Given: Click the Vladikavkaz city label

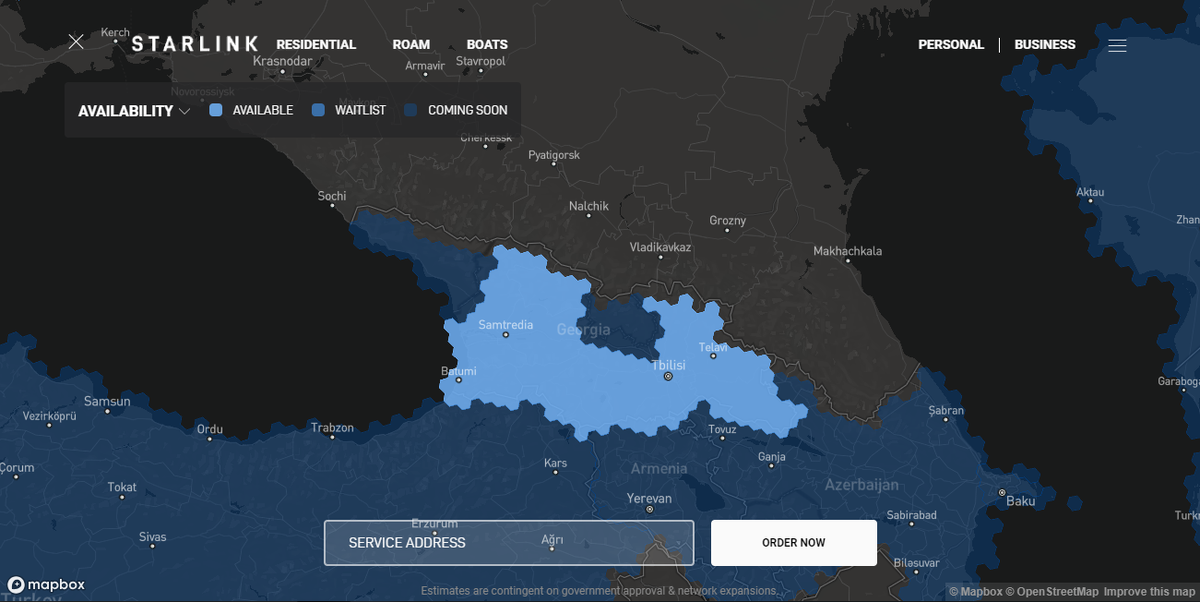Looking at the screenshot, I should (660, 247).
